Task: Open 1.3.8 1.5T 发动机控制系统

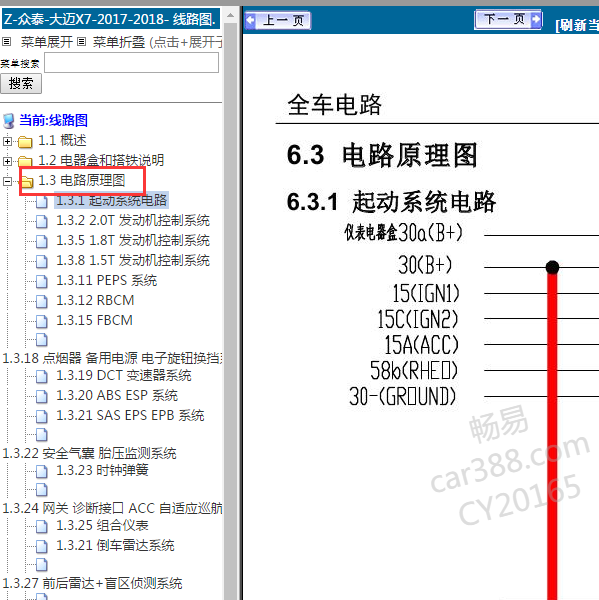Action: (133, 260)
